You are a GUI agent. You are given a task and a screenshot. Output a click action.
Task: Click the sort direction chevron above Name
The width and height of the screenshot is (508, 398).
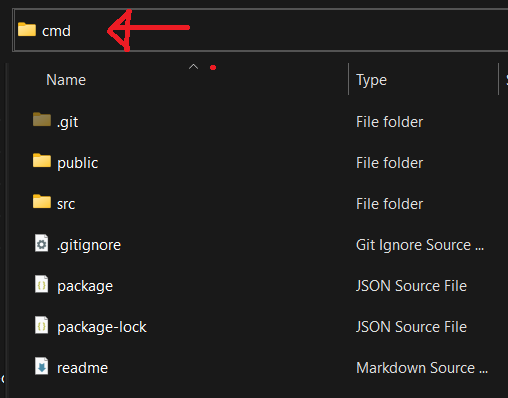[x=193, y=67]
